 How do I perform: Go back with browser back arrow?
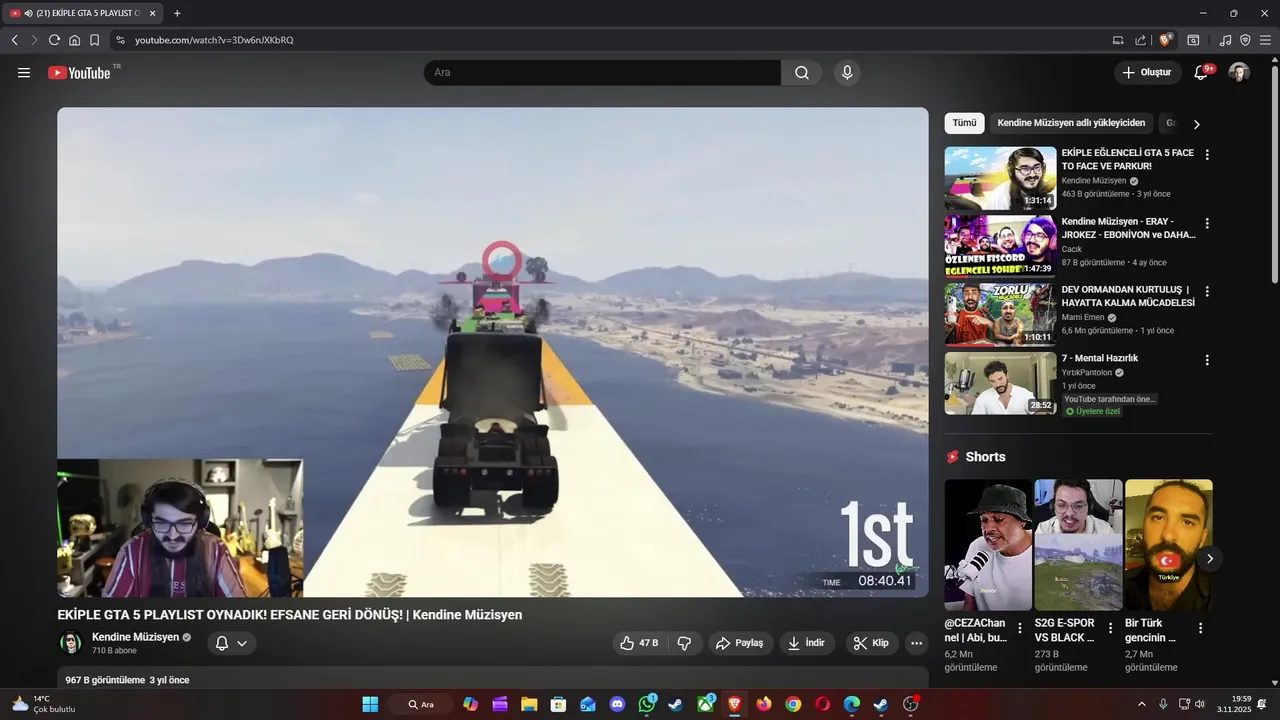tap(14, 40)
